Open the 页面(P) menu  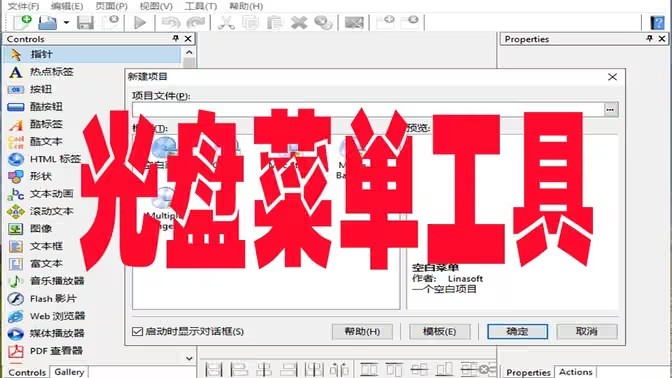coord(111,6)
